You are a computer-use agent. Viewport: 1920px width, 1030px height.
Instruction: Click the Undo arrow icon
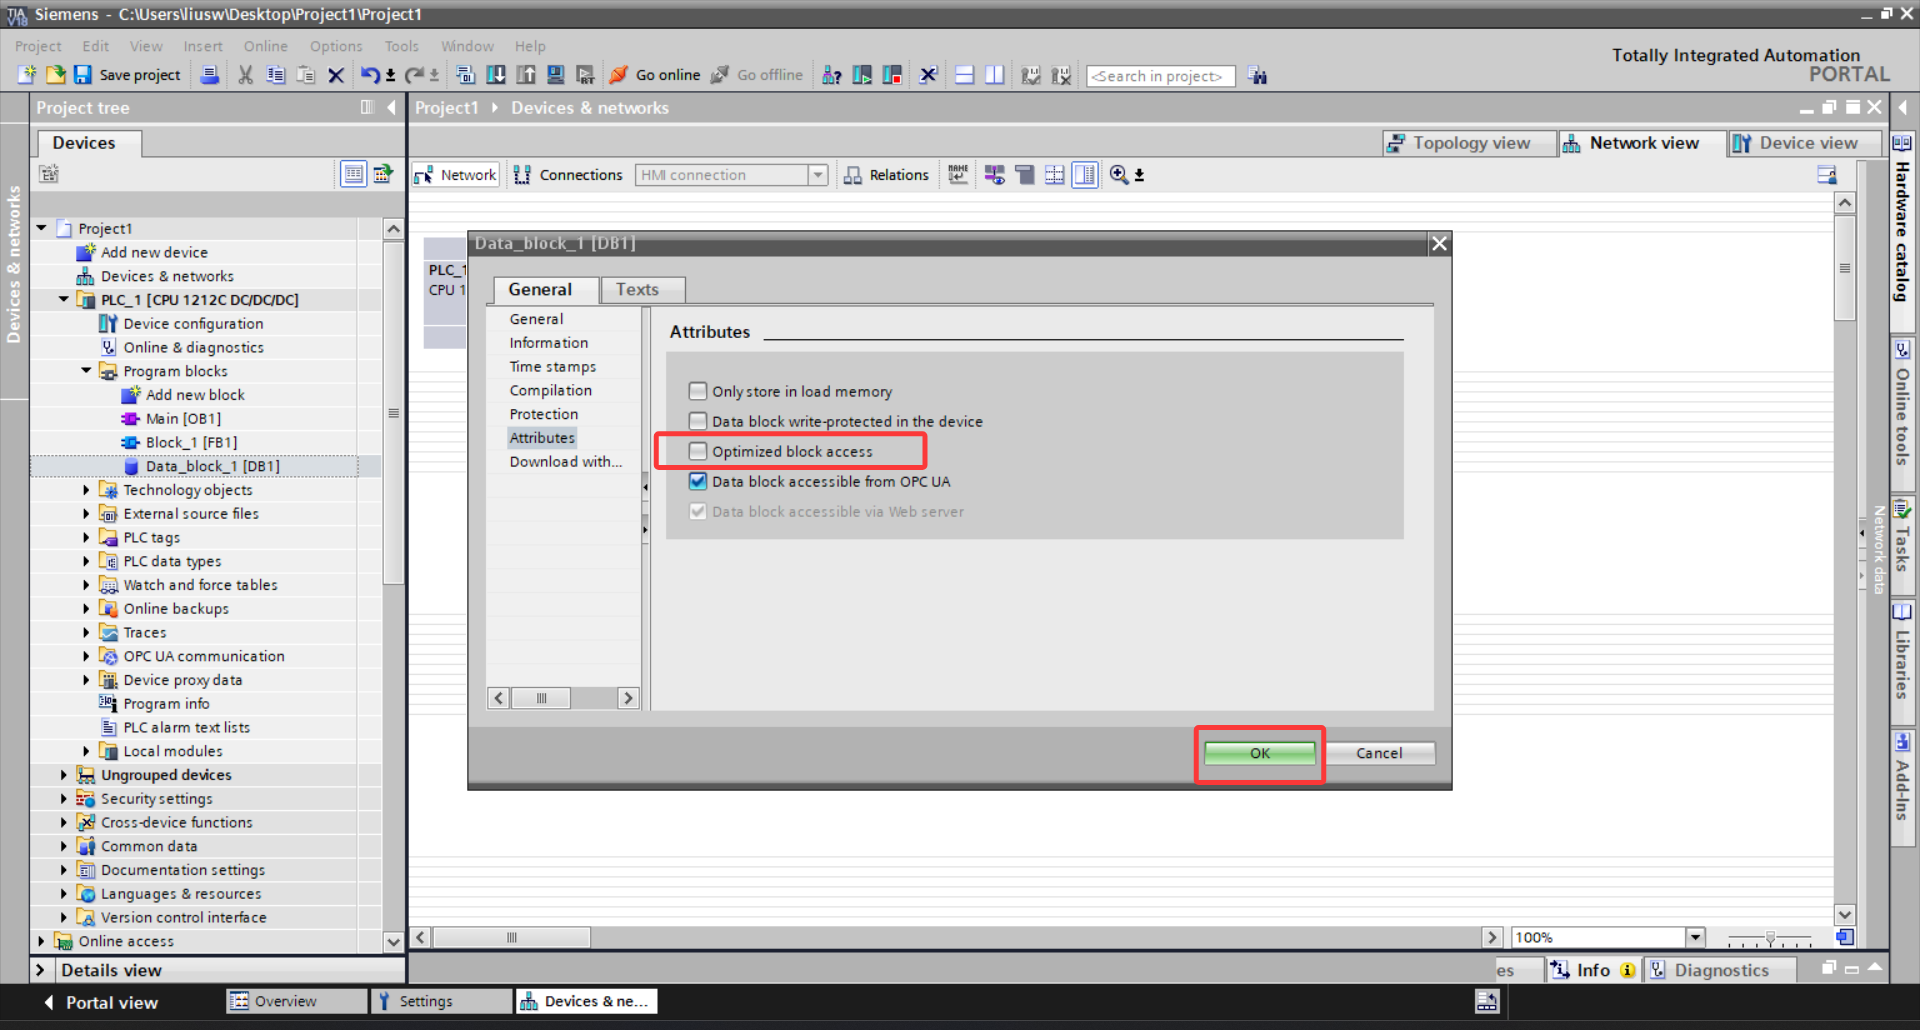[x=370, y=75]
